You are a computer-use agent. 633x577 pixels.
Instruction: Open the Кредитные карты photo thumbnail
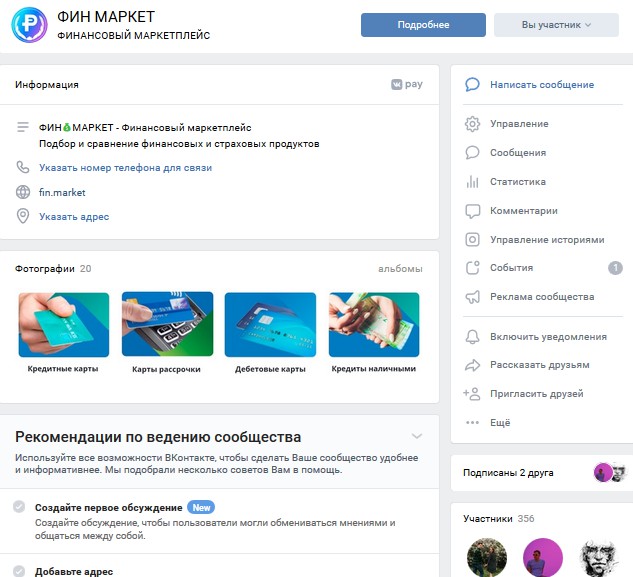click(64, 325)
